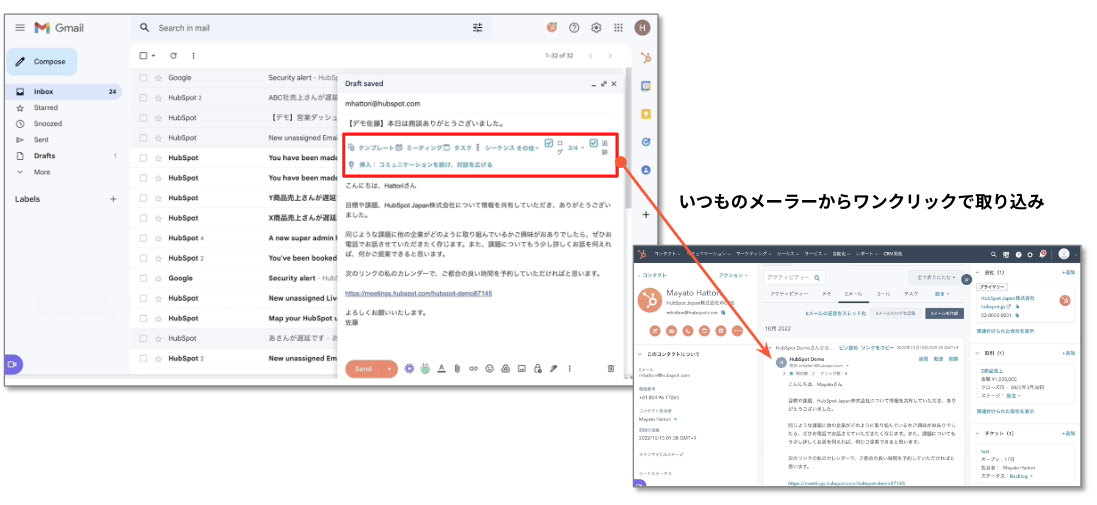Open the 3/4 log count dropdown
Screen dimensions: 1097x505
tap(576, 148)
